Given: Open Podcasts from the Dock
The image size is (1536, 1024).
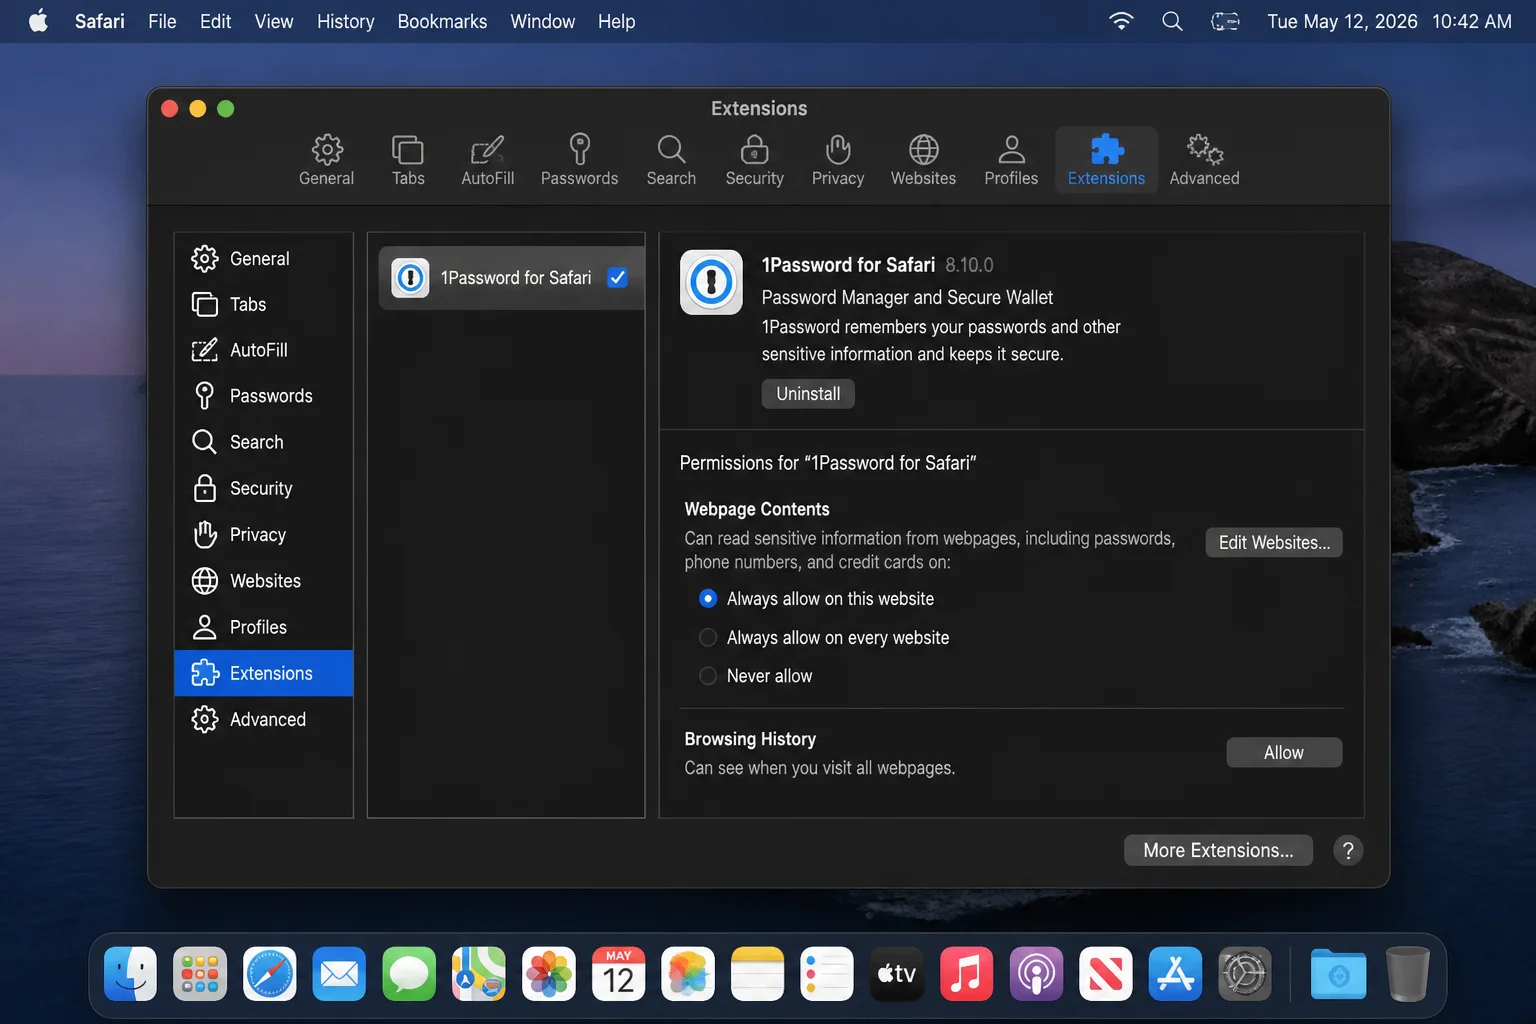Looking at the screenshot, I should point(1036,974).
